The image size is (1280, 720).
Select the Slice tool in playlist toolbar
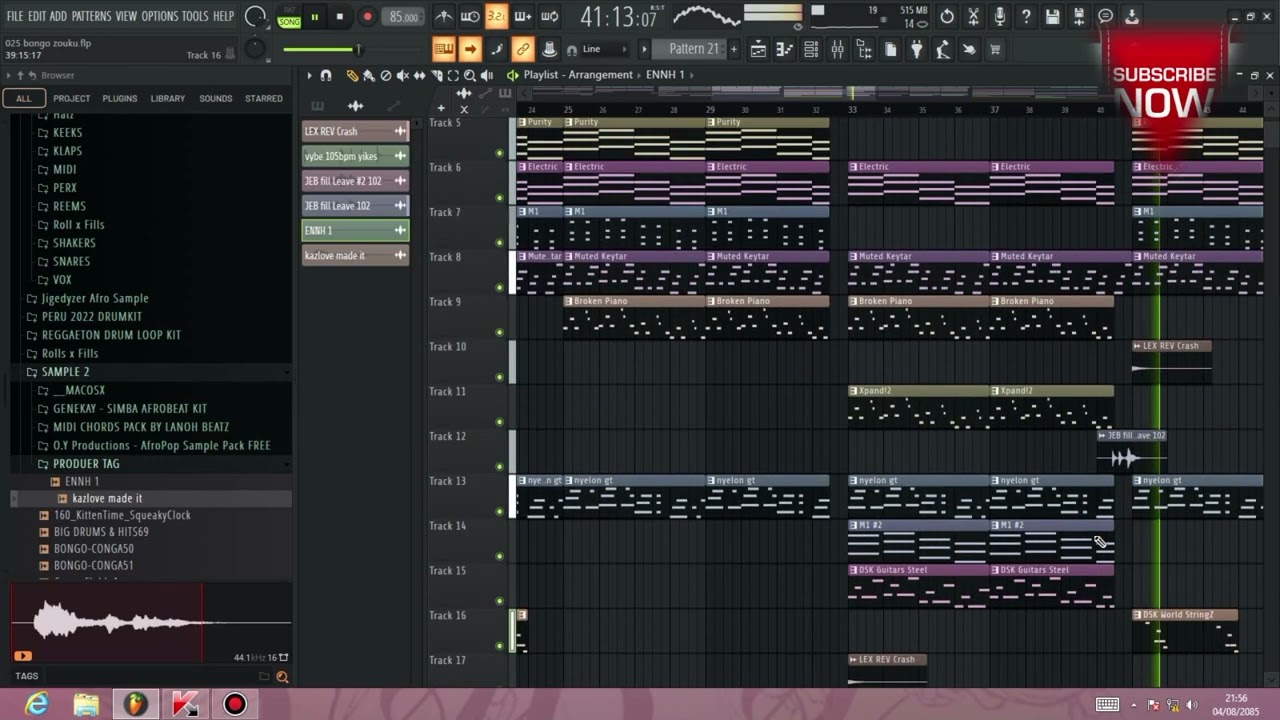[436, 75]
